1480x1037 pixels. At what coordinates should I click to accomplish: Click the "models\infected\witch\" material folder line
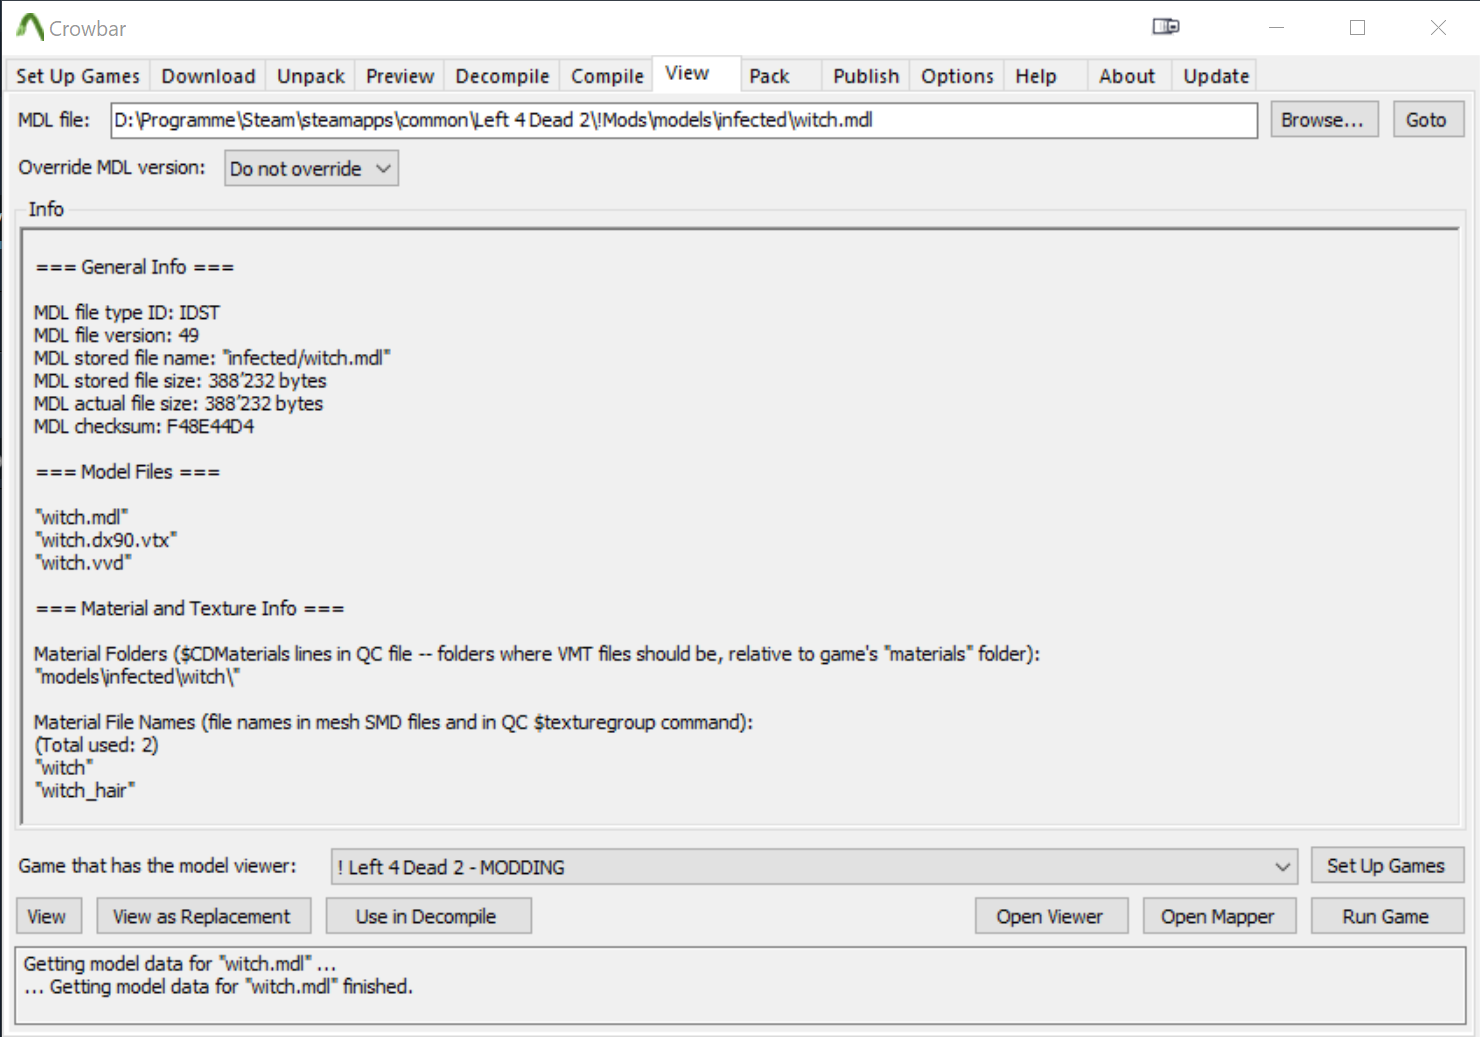click(x=137, y=677)
